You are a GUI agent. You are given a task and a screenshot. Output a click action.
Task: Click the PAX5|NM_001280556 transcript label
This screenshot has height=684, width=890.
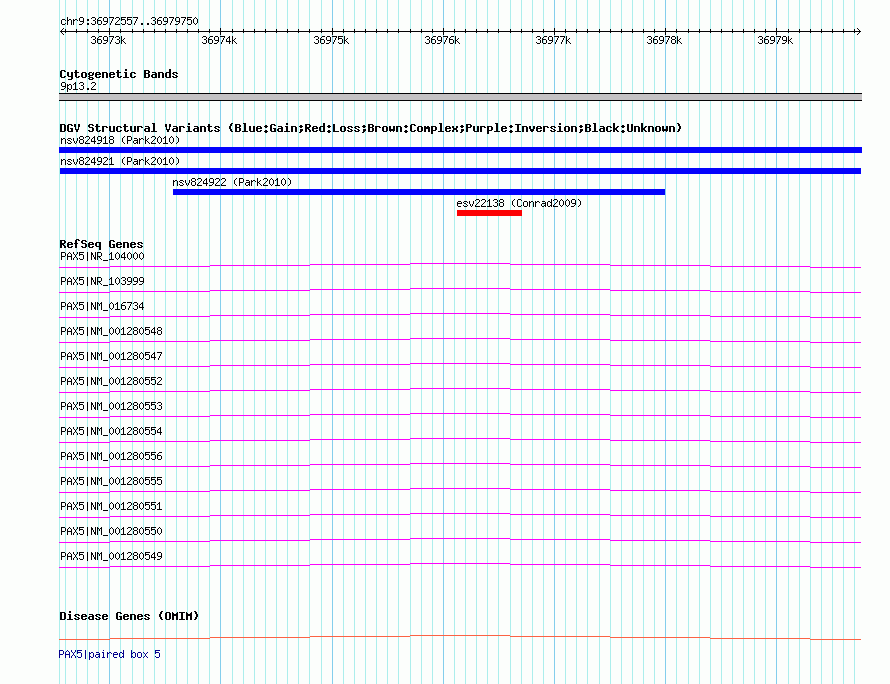(111, 456)
